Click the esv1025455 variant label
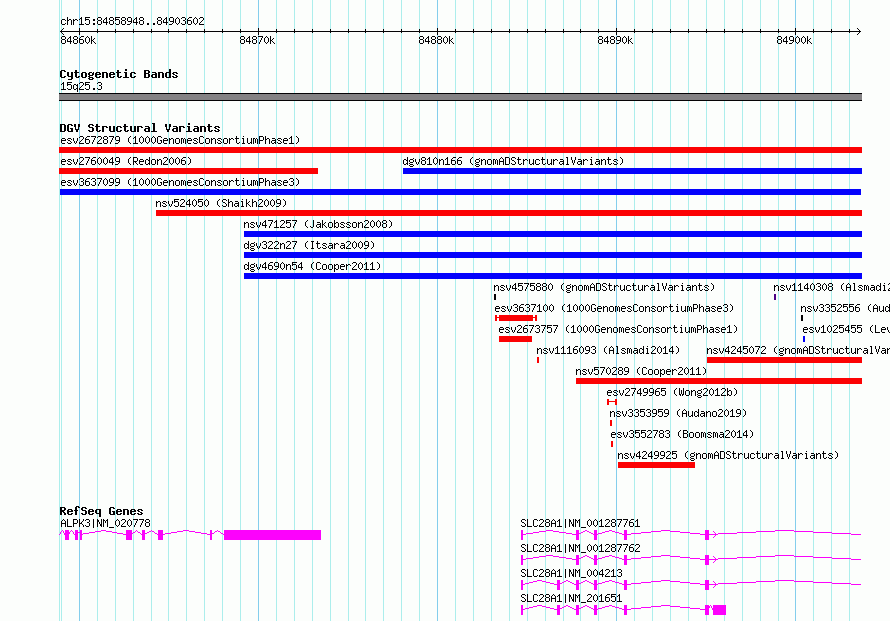This screenshot has height=621, width=890. tap(846, 329)
